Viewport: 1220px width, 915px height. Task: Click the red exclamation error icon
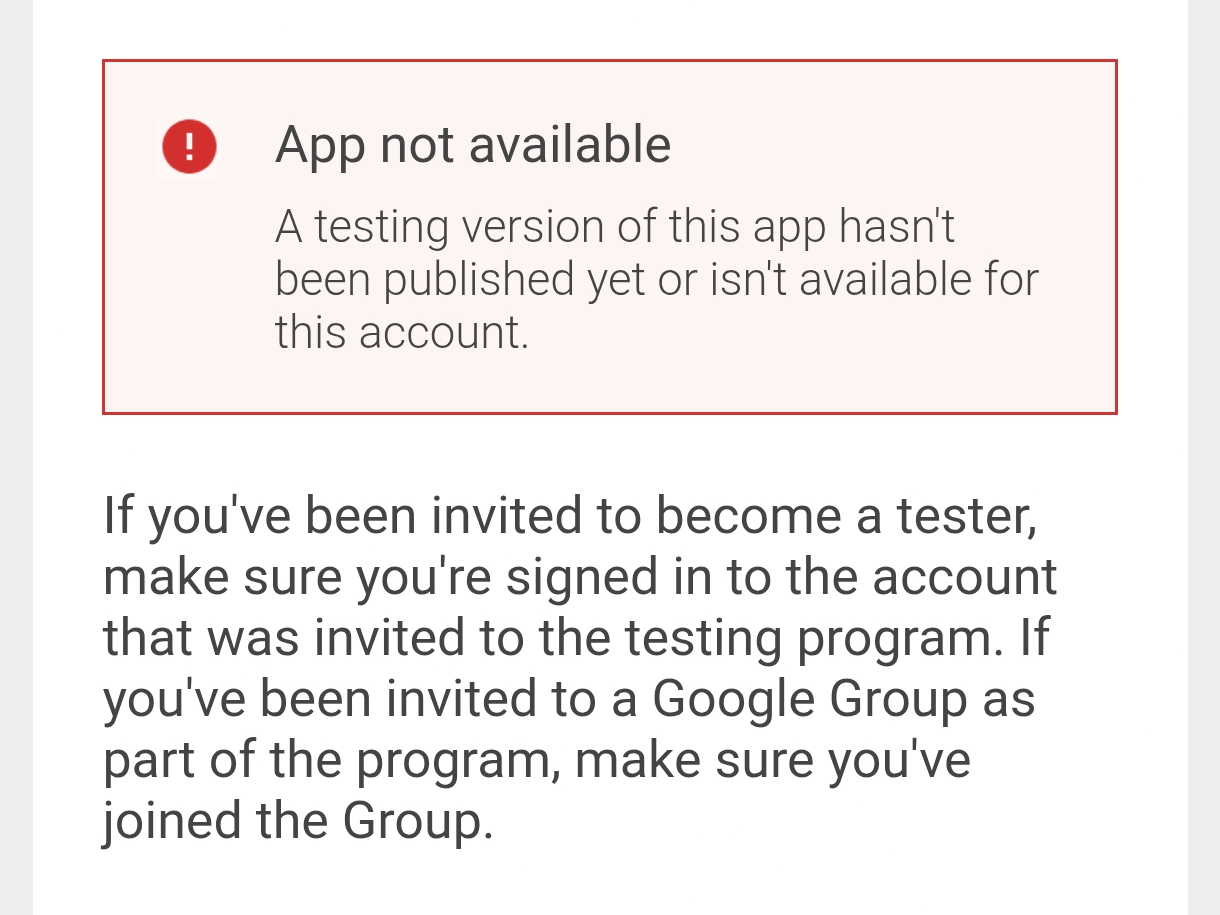point(189,146)
